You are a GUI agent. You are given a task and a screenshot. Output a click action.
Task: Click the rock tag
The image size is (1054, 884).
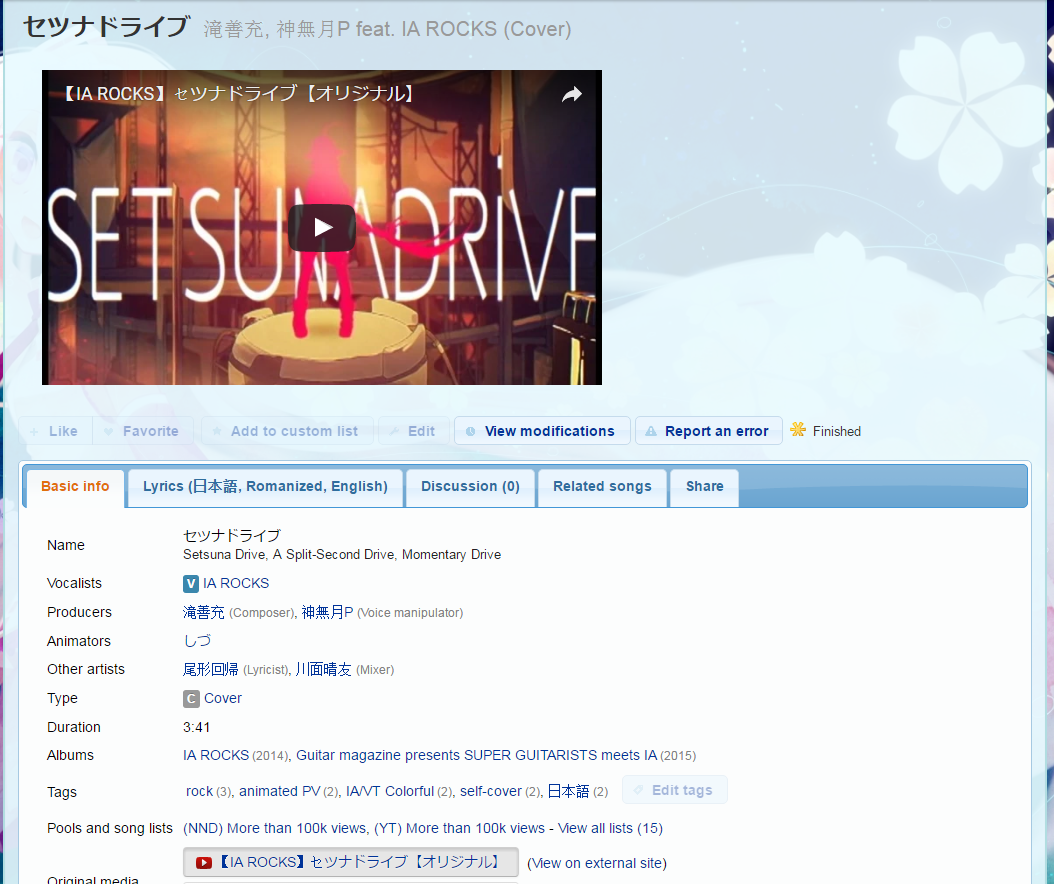199,791
